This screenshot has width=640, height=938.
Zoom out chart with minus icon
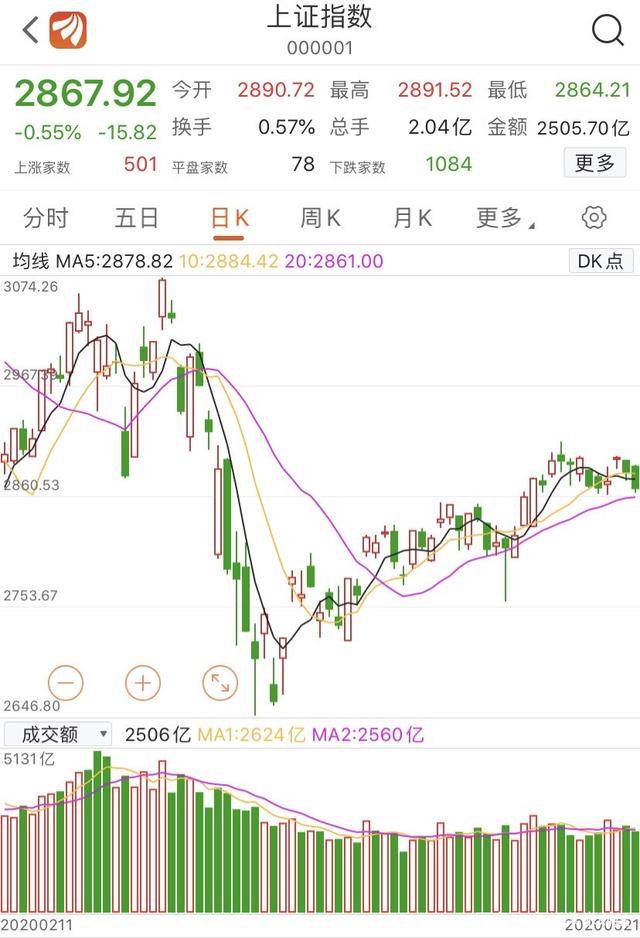pos(65,683)
